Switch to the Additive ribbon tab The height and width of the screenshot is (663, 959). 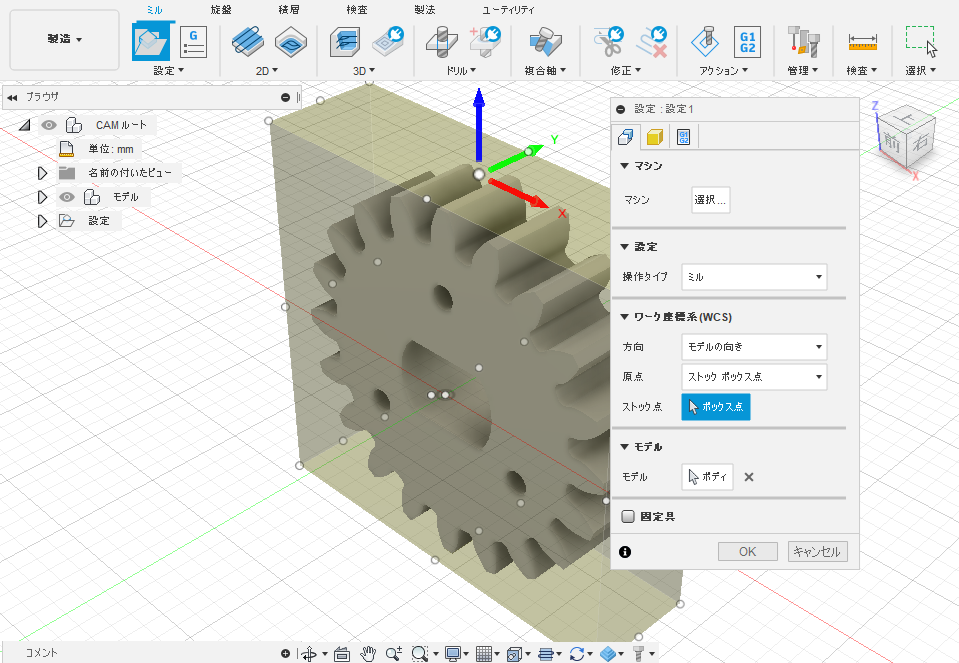tap(289, 10)
